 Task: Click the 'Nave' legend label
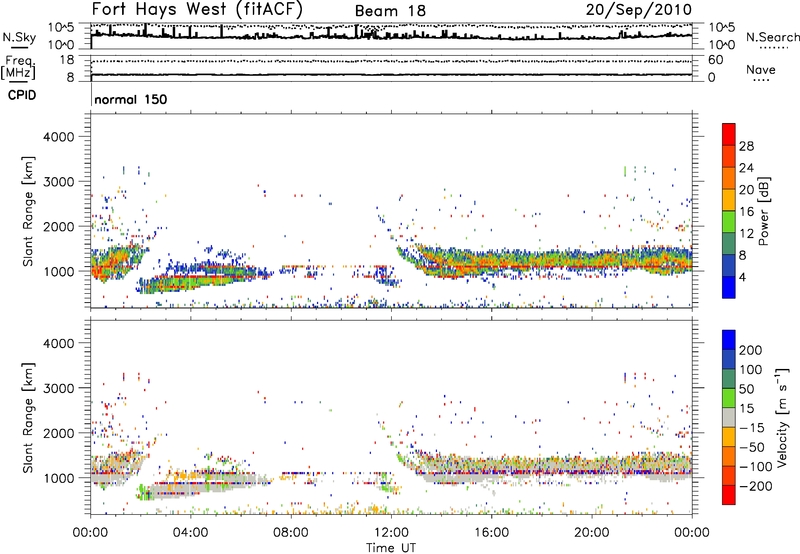coord(761,70)
